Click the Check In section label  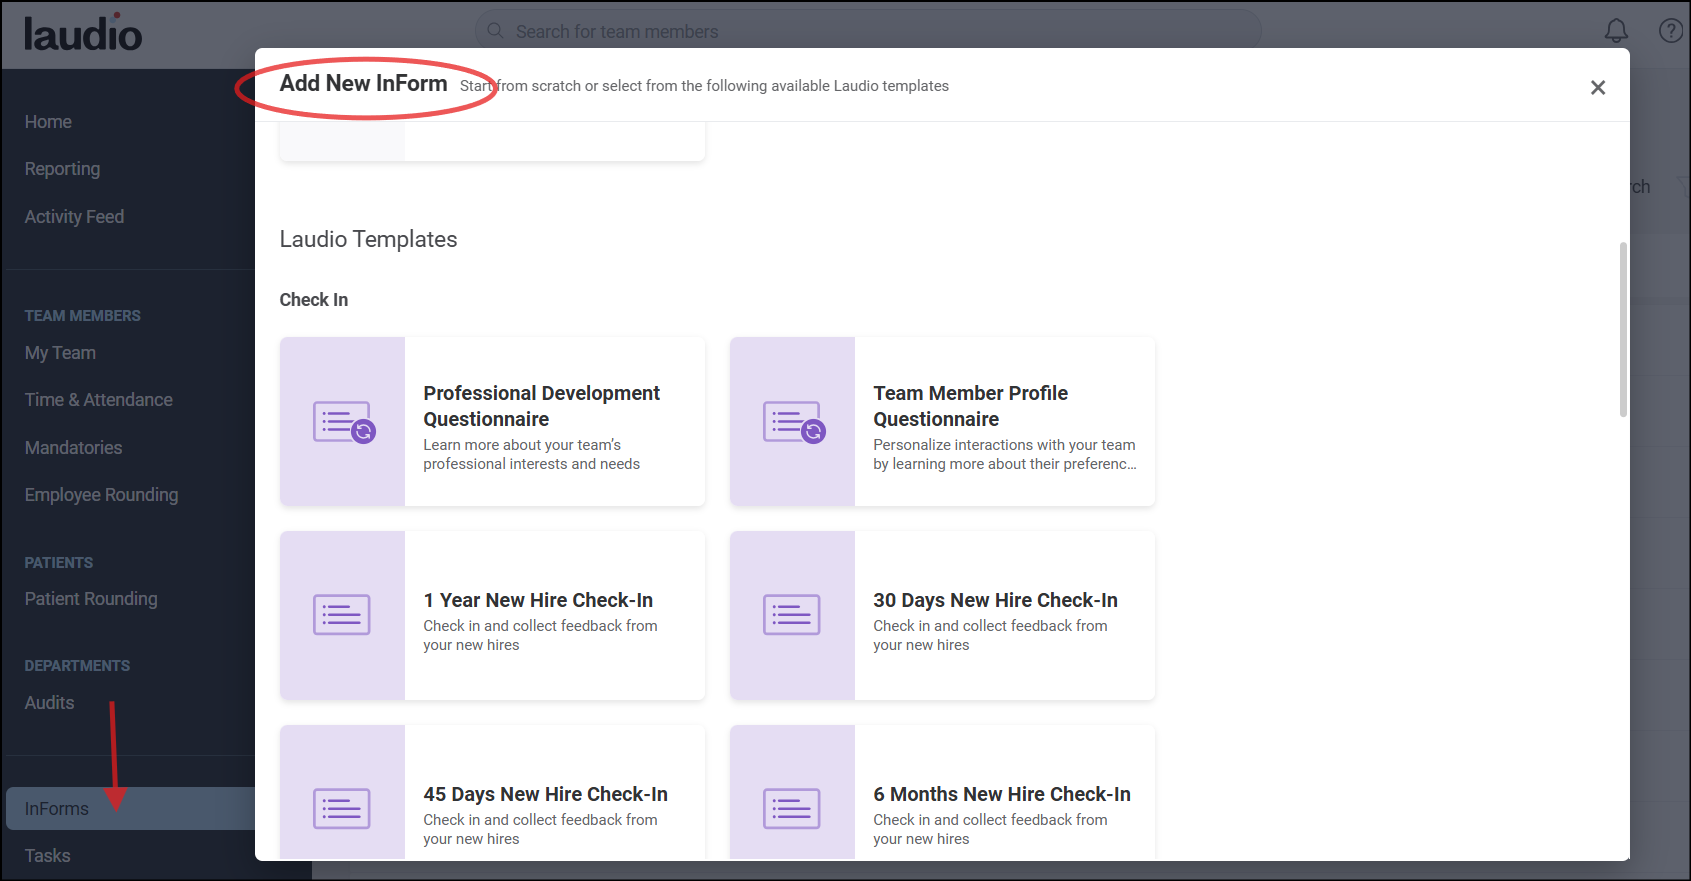coord(313,300)
